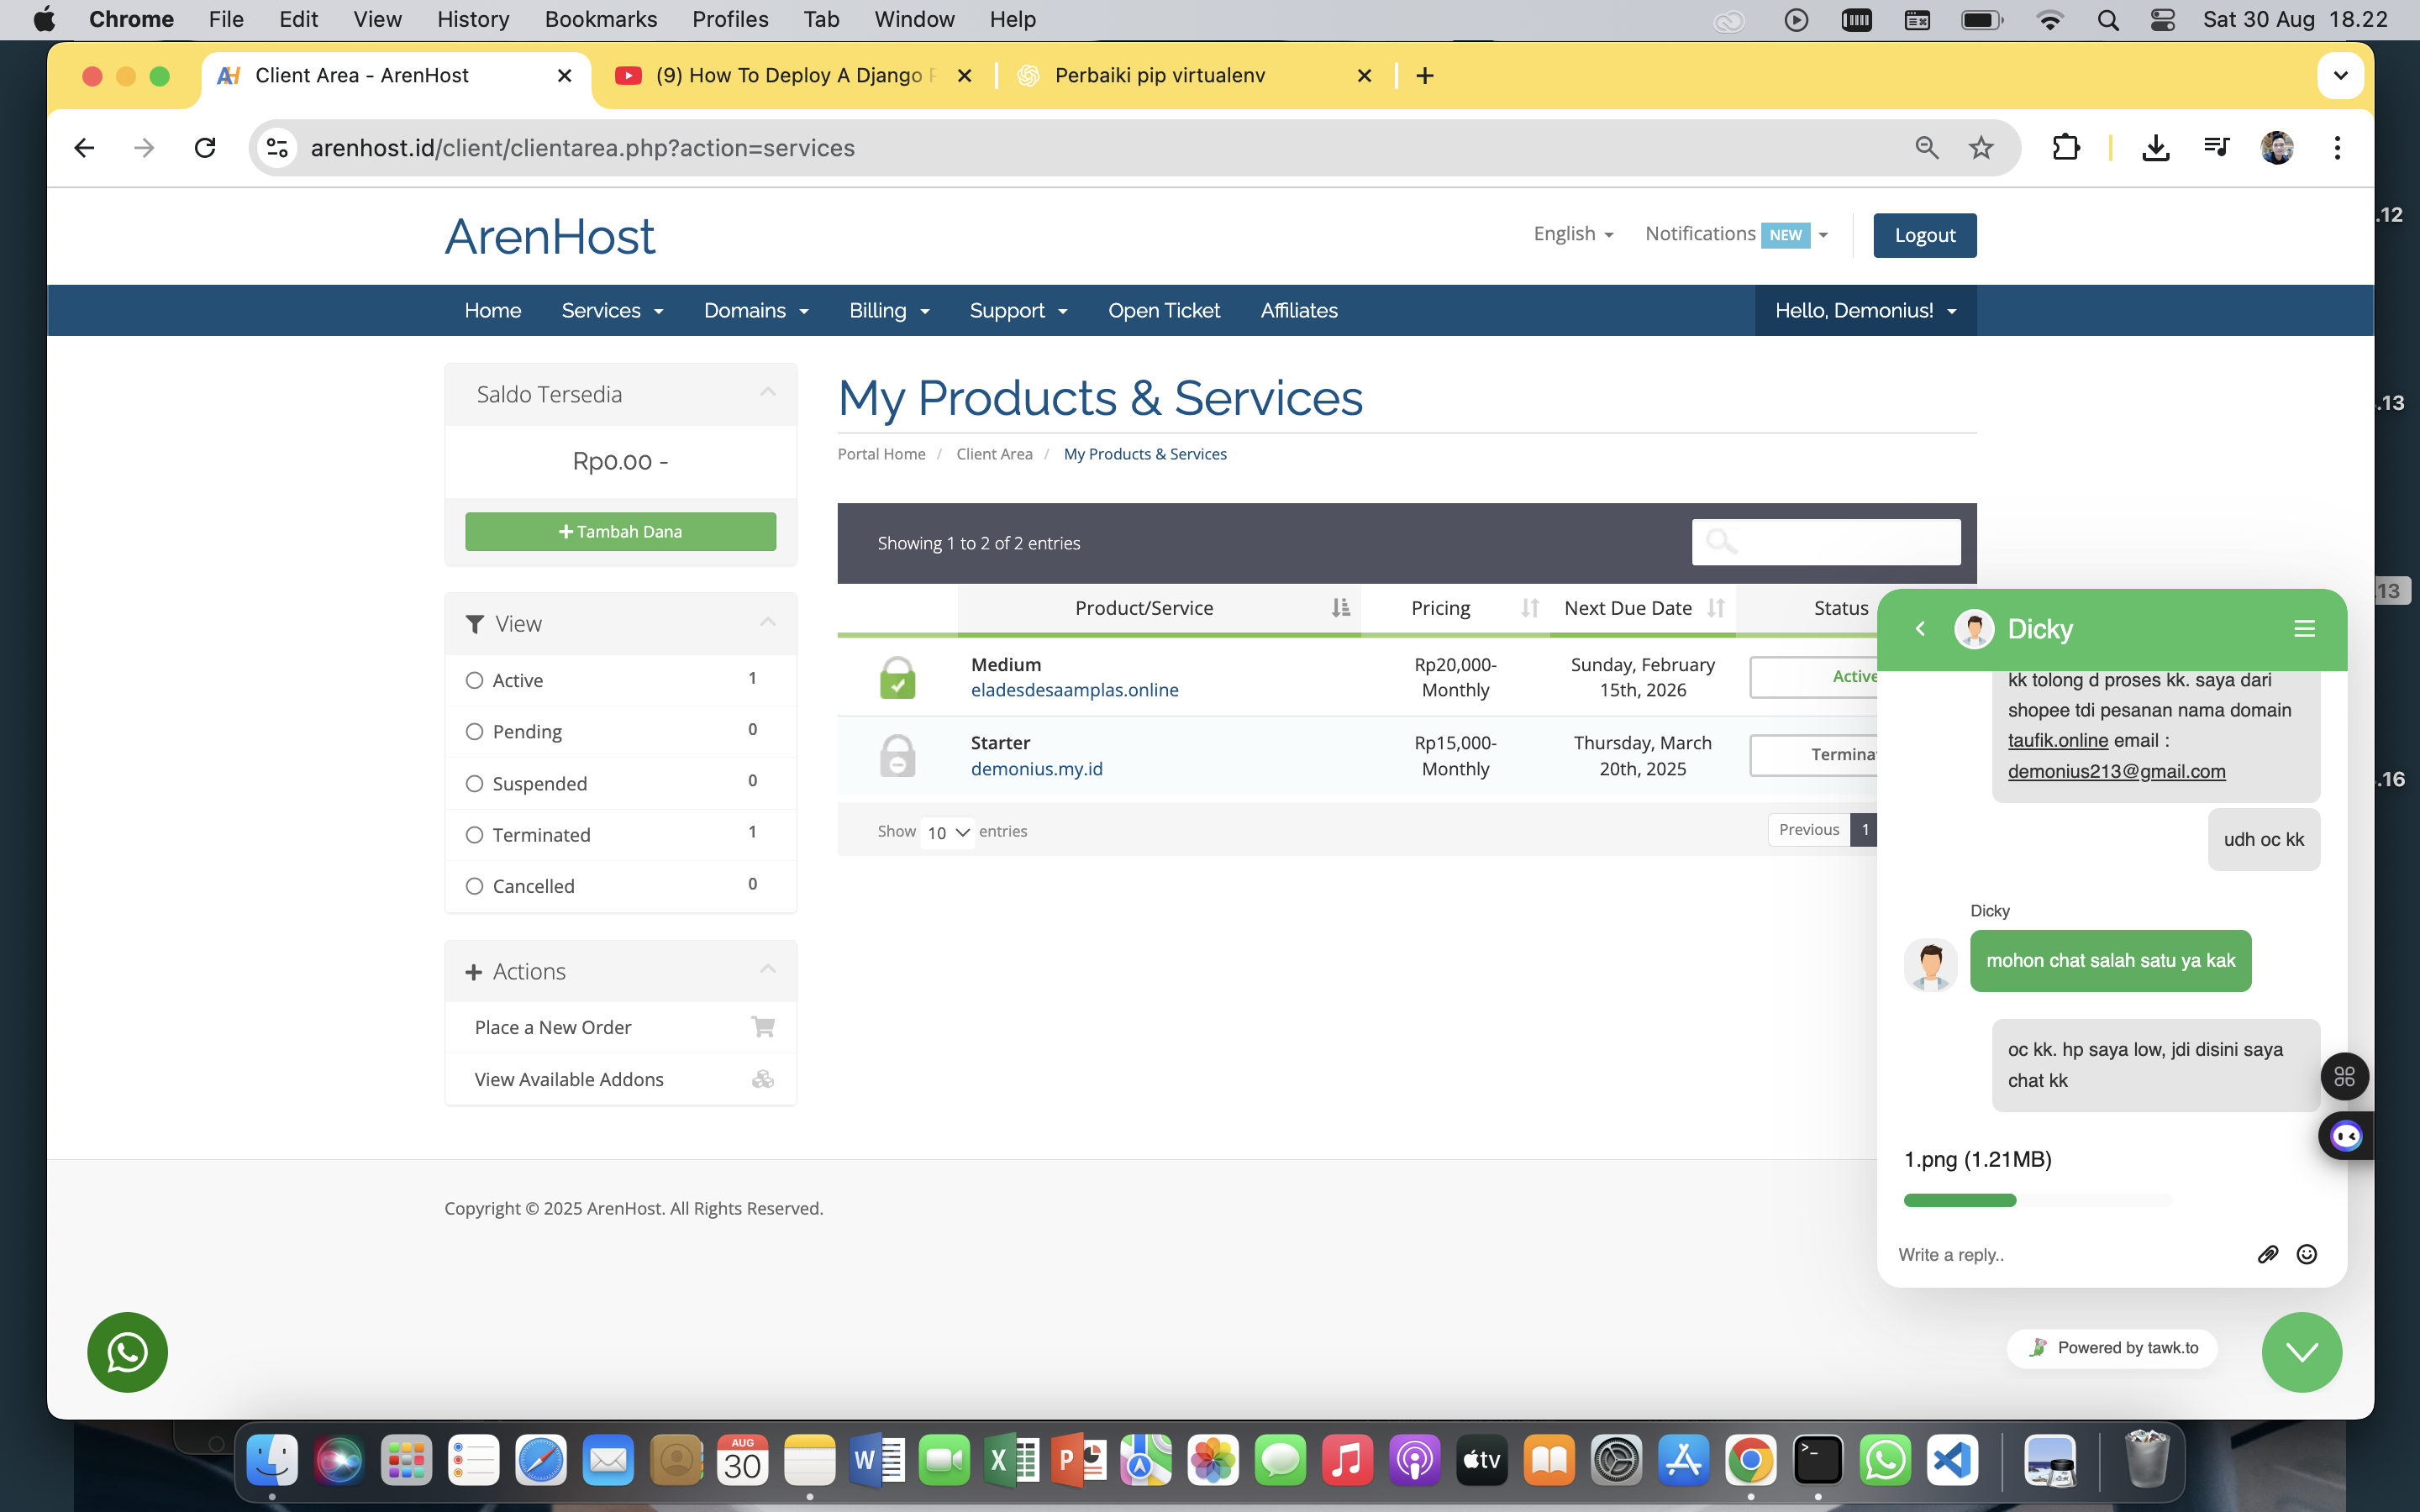This screenshot has width=2420, height=1512.
Task: Collapse the Saldo Tersedia panel
Action: coord(767,393)
